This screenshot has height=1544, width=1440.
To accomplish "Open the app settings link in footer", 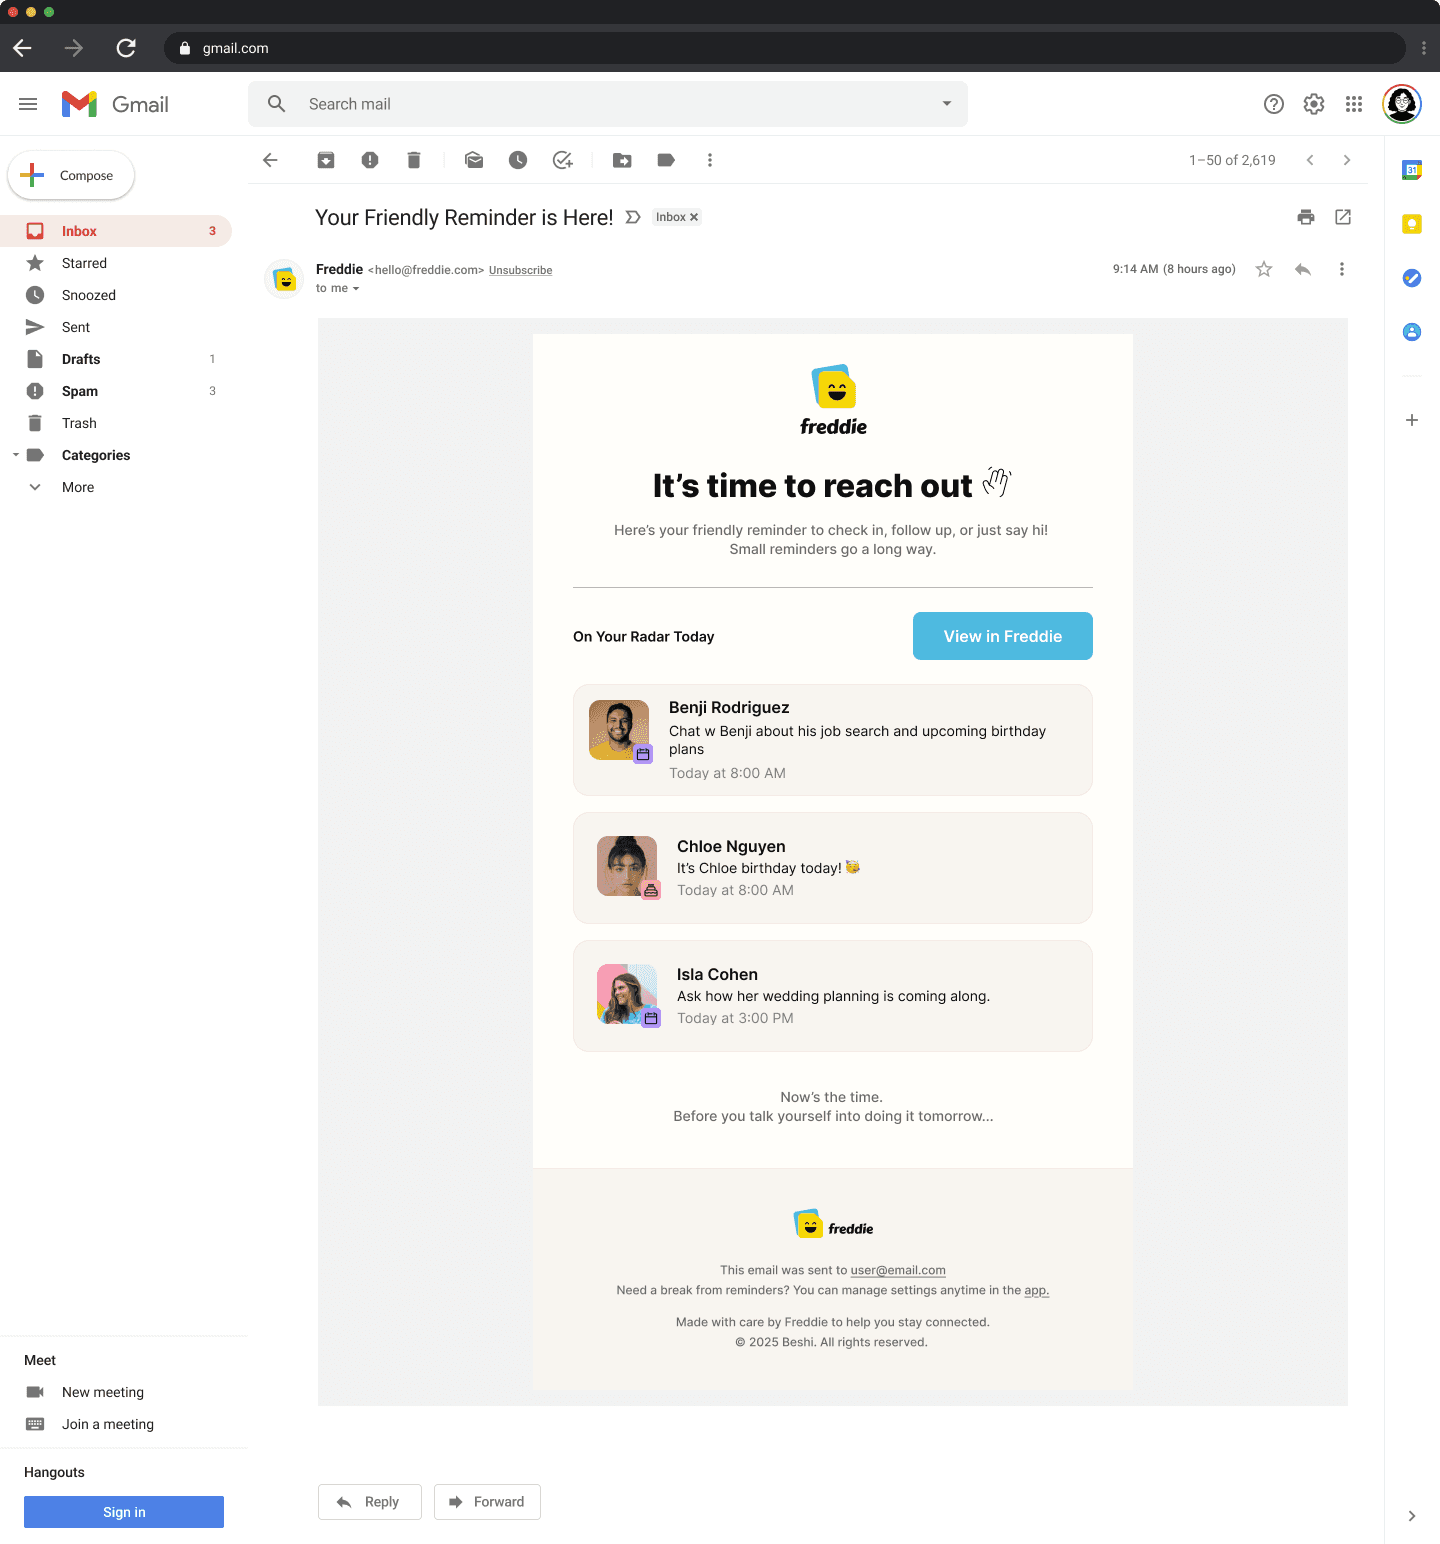I will (x=1037, y=1290).
